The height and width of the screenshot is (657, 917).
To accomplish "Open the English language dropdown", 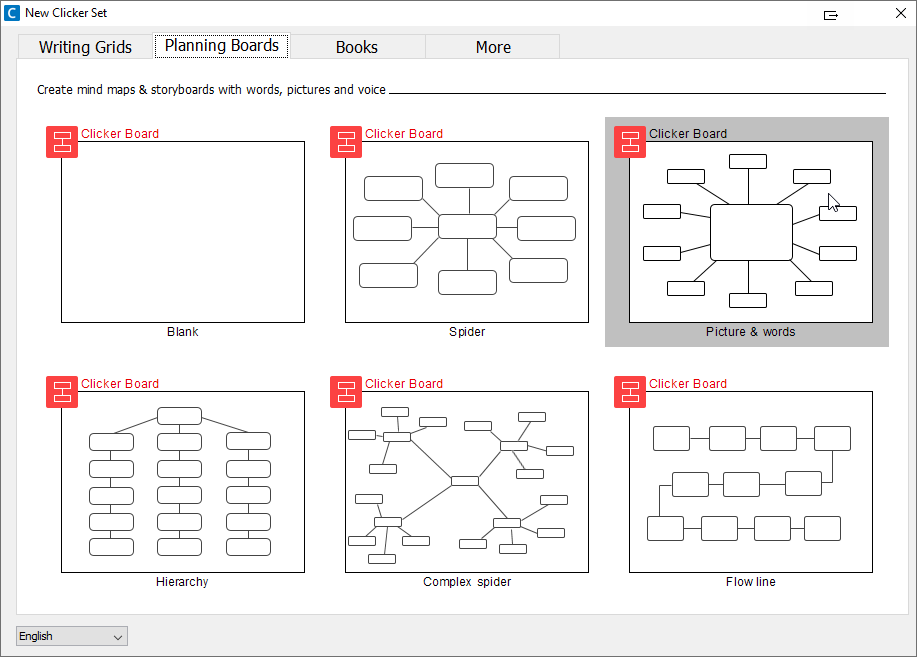I will click(x=71, y=636).
